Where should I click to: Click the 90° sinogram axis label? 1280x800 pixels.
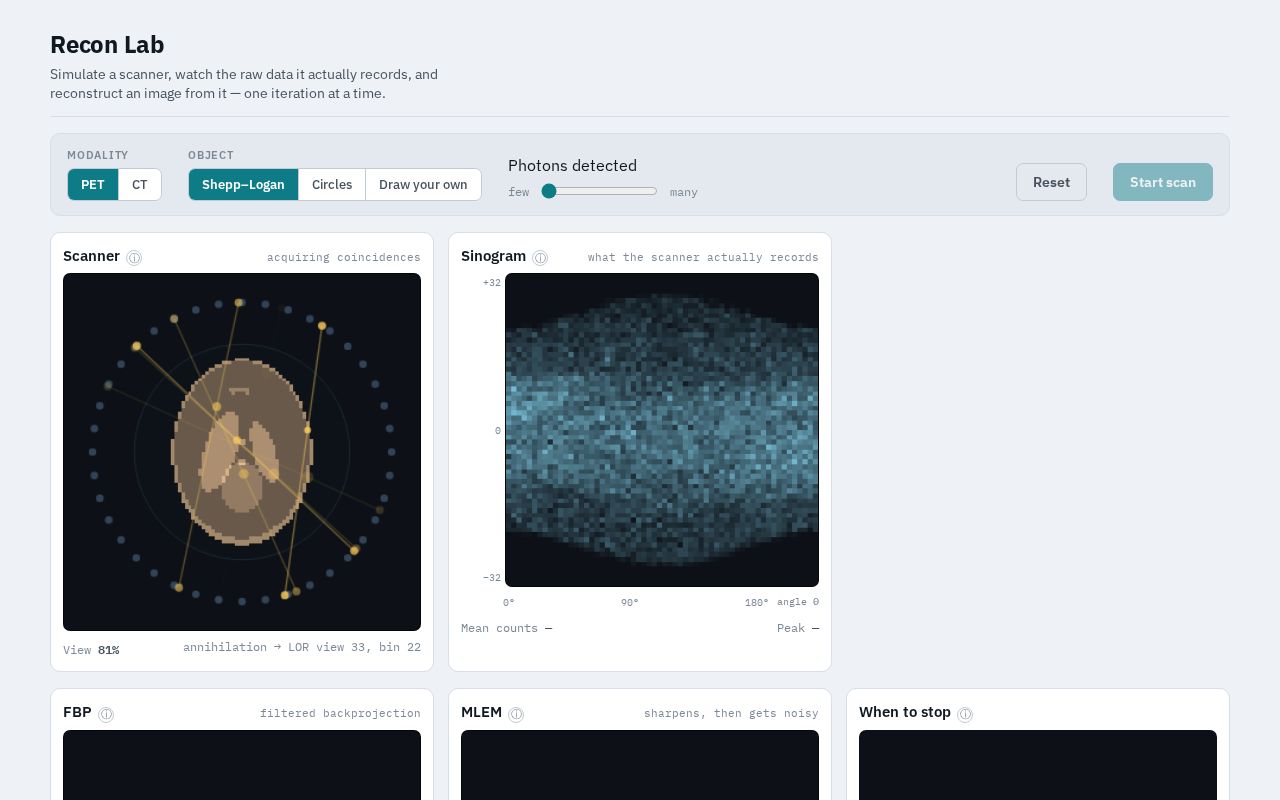click(x=630, y=602)
